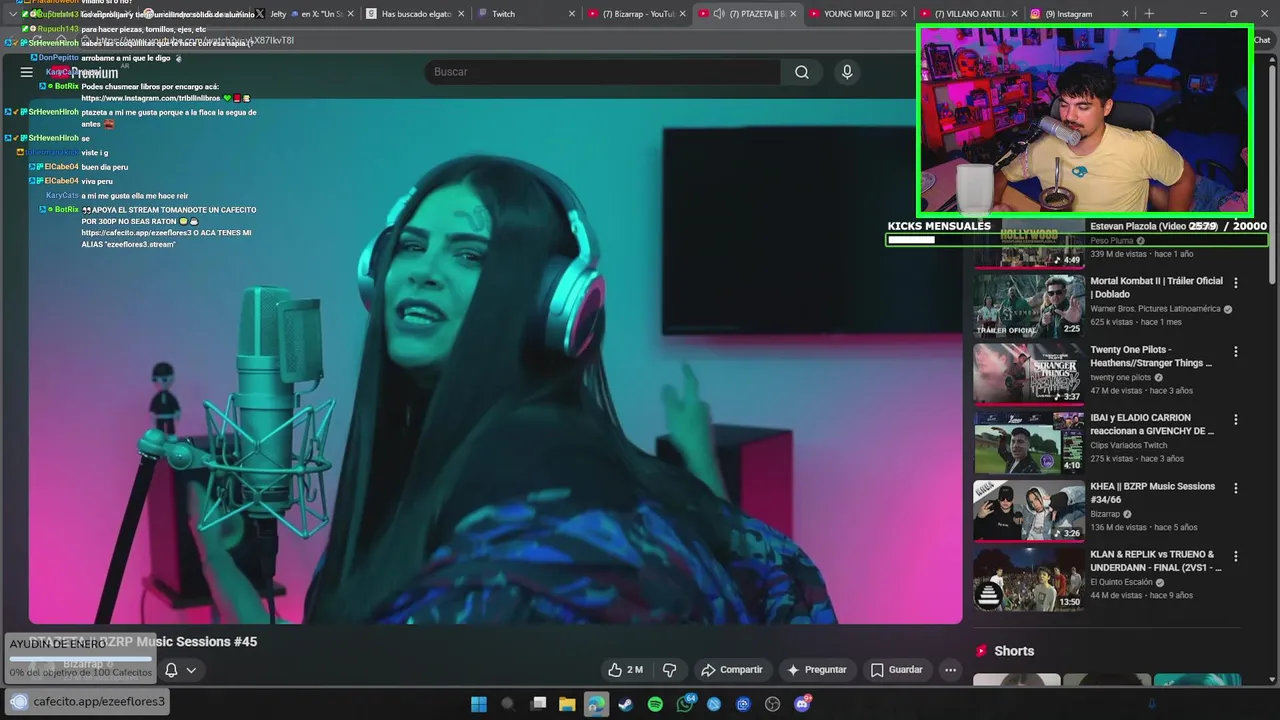Screen dimensions: 1280x720
Task: Share the video via Compartir
Action: coord(732,670)
